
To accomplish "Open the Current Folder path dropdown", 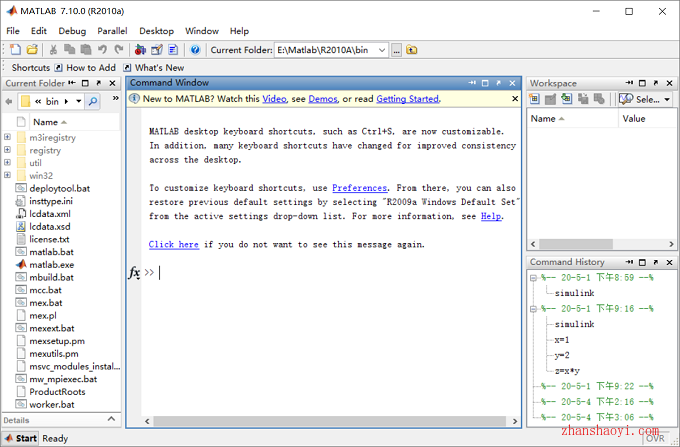I will 382,50.
